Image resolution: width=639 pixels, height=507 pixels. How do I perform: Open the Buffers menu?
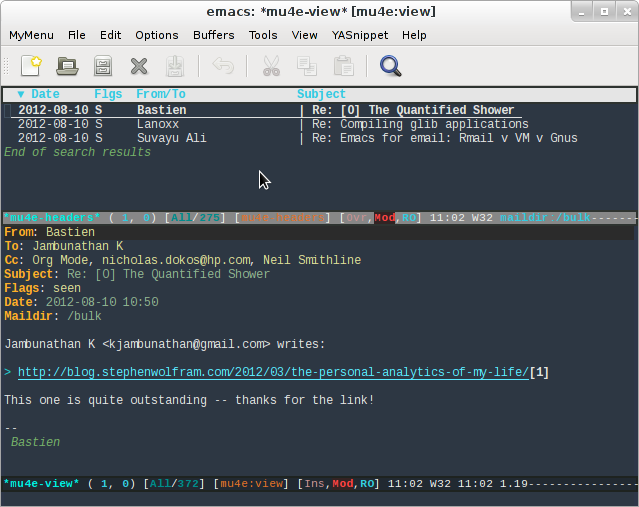coord(213,35)
